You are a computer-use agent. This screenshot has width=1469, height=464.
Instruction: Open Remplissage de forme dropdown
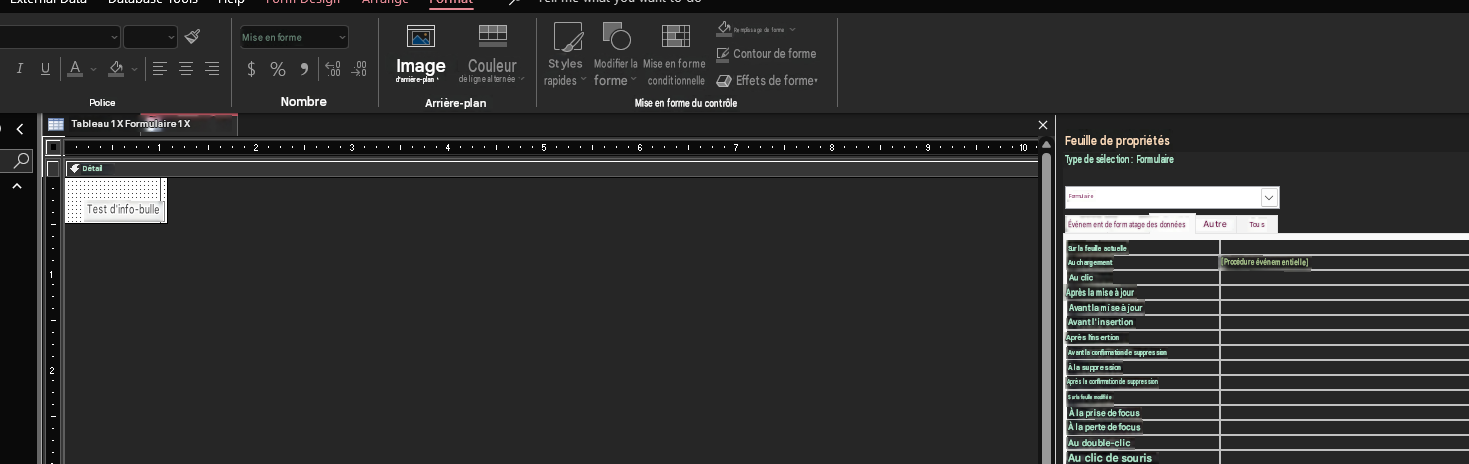[757, 29]
